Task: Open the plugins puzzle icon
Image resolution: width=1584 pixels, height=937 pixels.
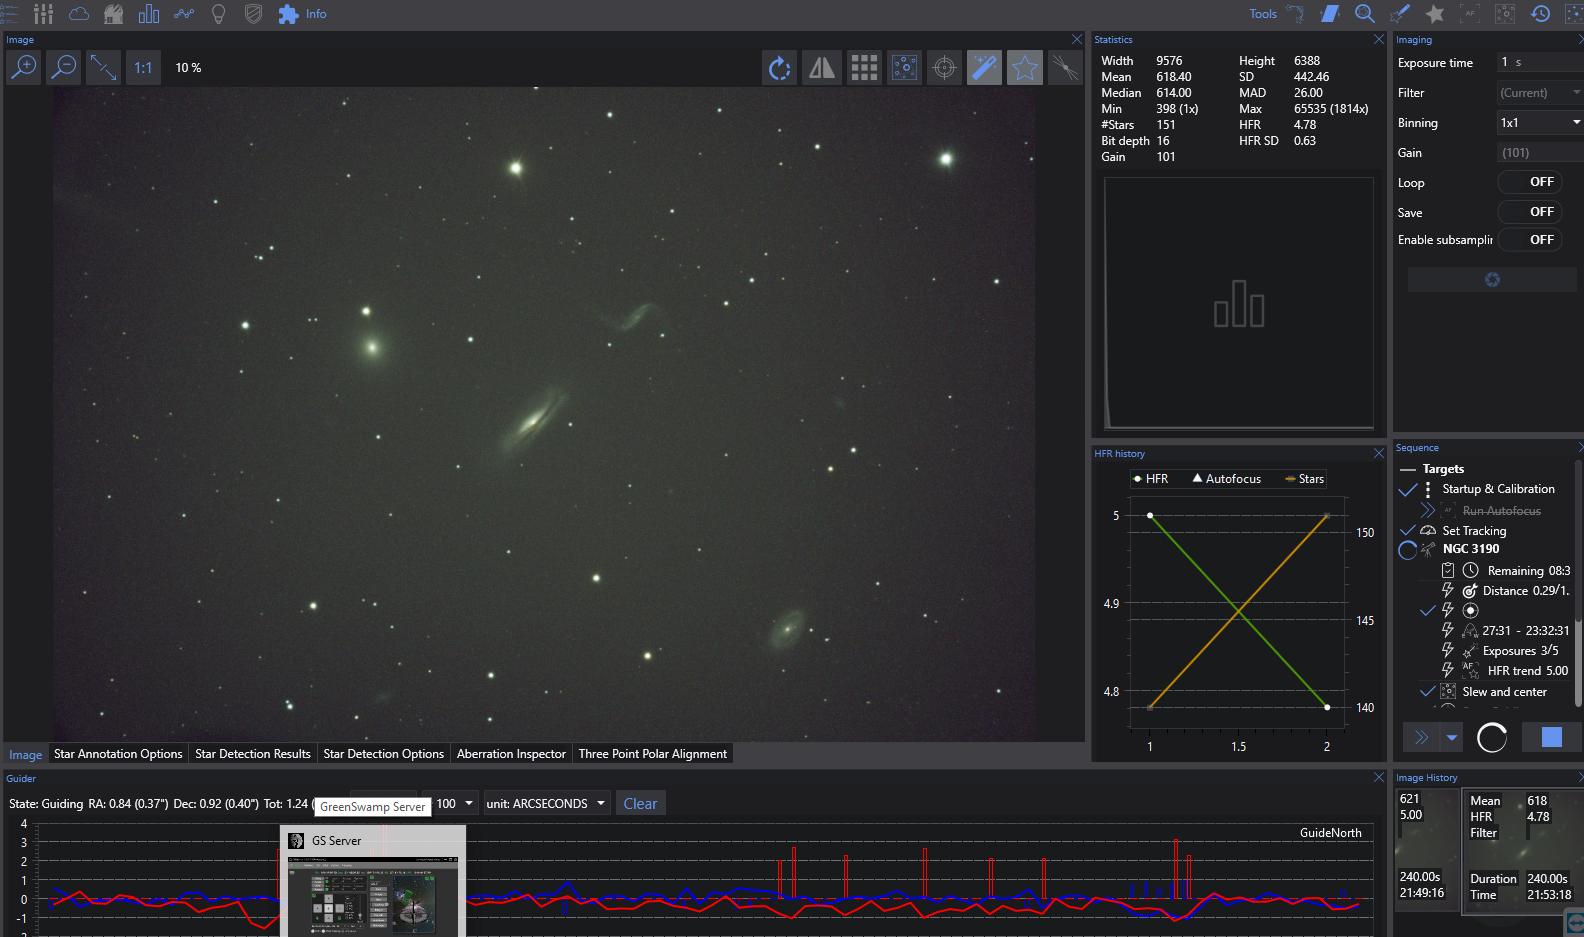Action: tap(288, 14)
